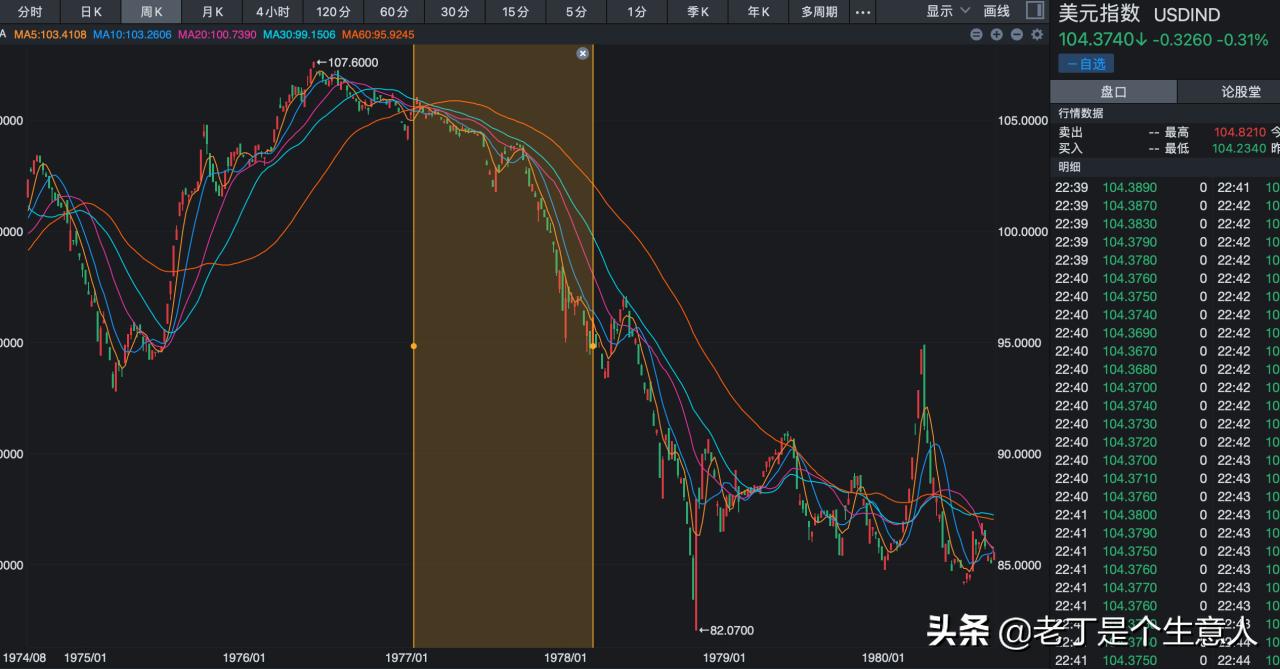The image size is (1280, 669).
Task: Click the plus zoom-in chart icon
Action: (x=997, y=34)
